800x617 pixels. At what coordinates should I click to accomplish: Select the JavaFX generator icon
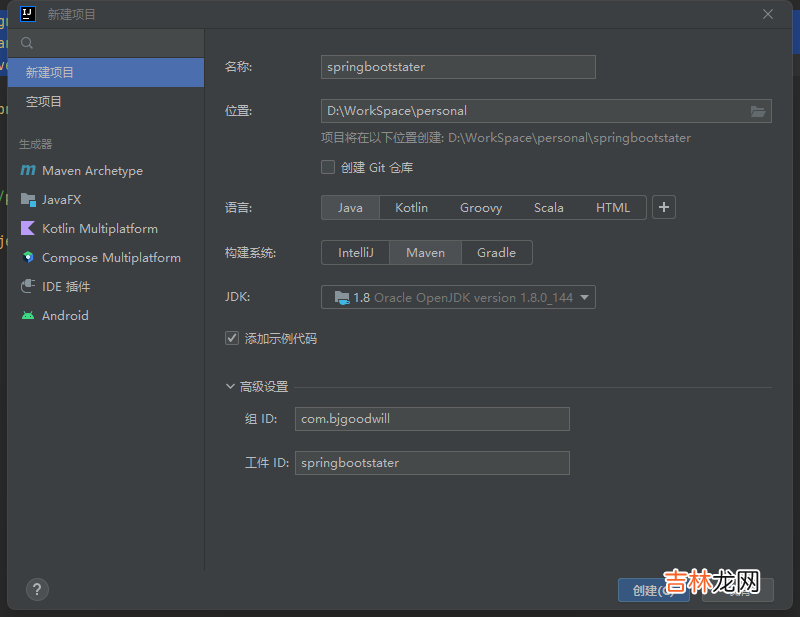pyautogui.click(x=28, y=200)
